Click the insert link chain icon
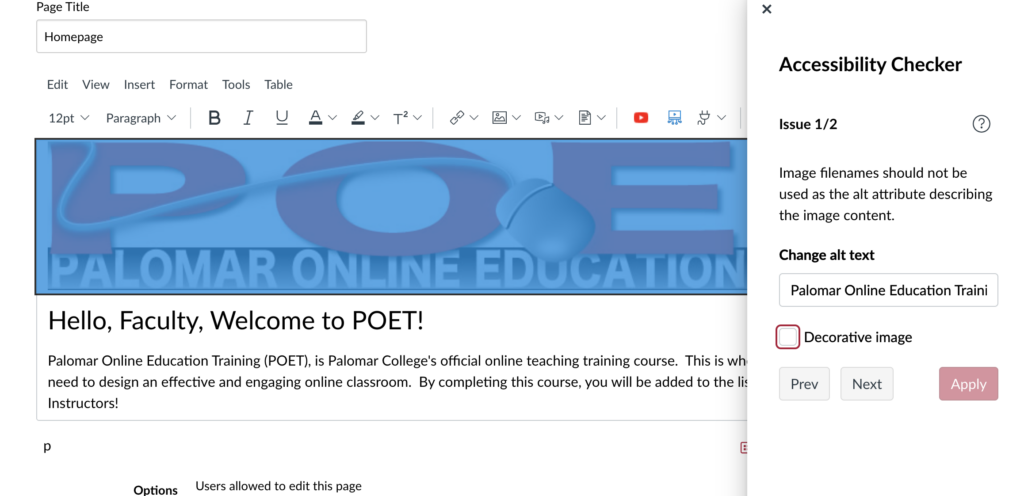 coord(457,118)
